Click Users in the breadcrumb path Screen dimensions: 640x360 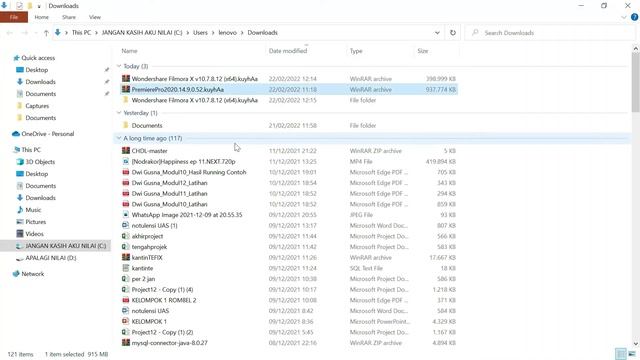point(200,33)
